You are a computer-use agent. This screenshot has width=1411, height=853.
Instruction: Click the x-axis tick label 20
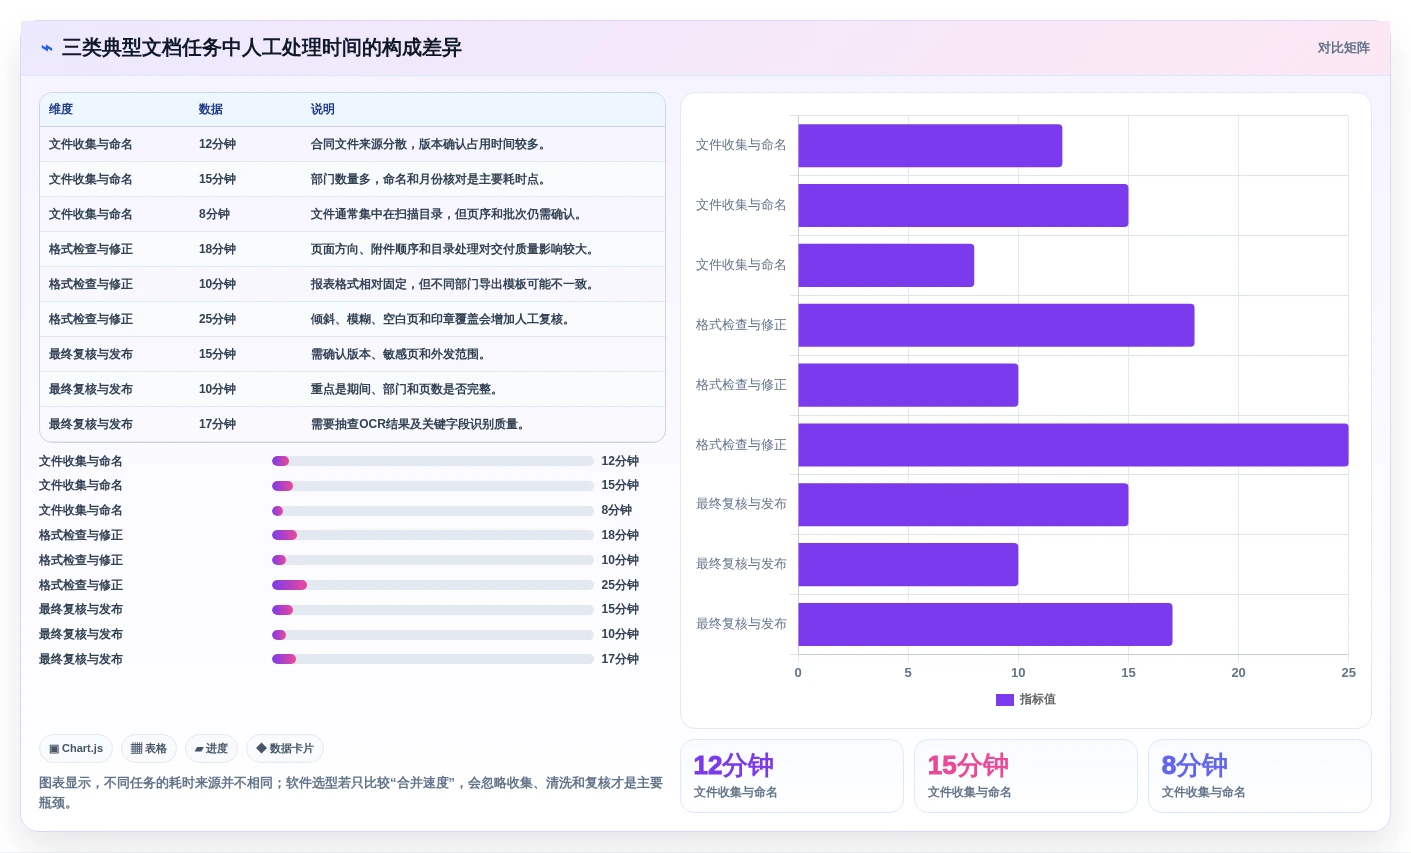(x=1238, y=673)
